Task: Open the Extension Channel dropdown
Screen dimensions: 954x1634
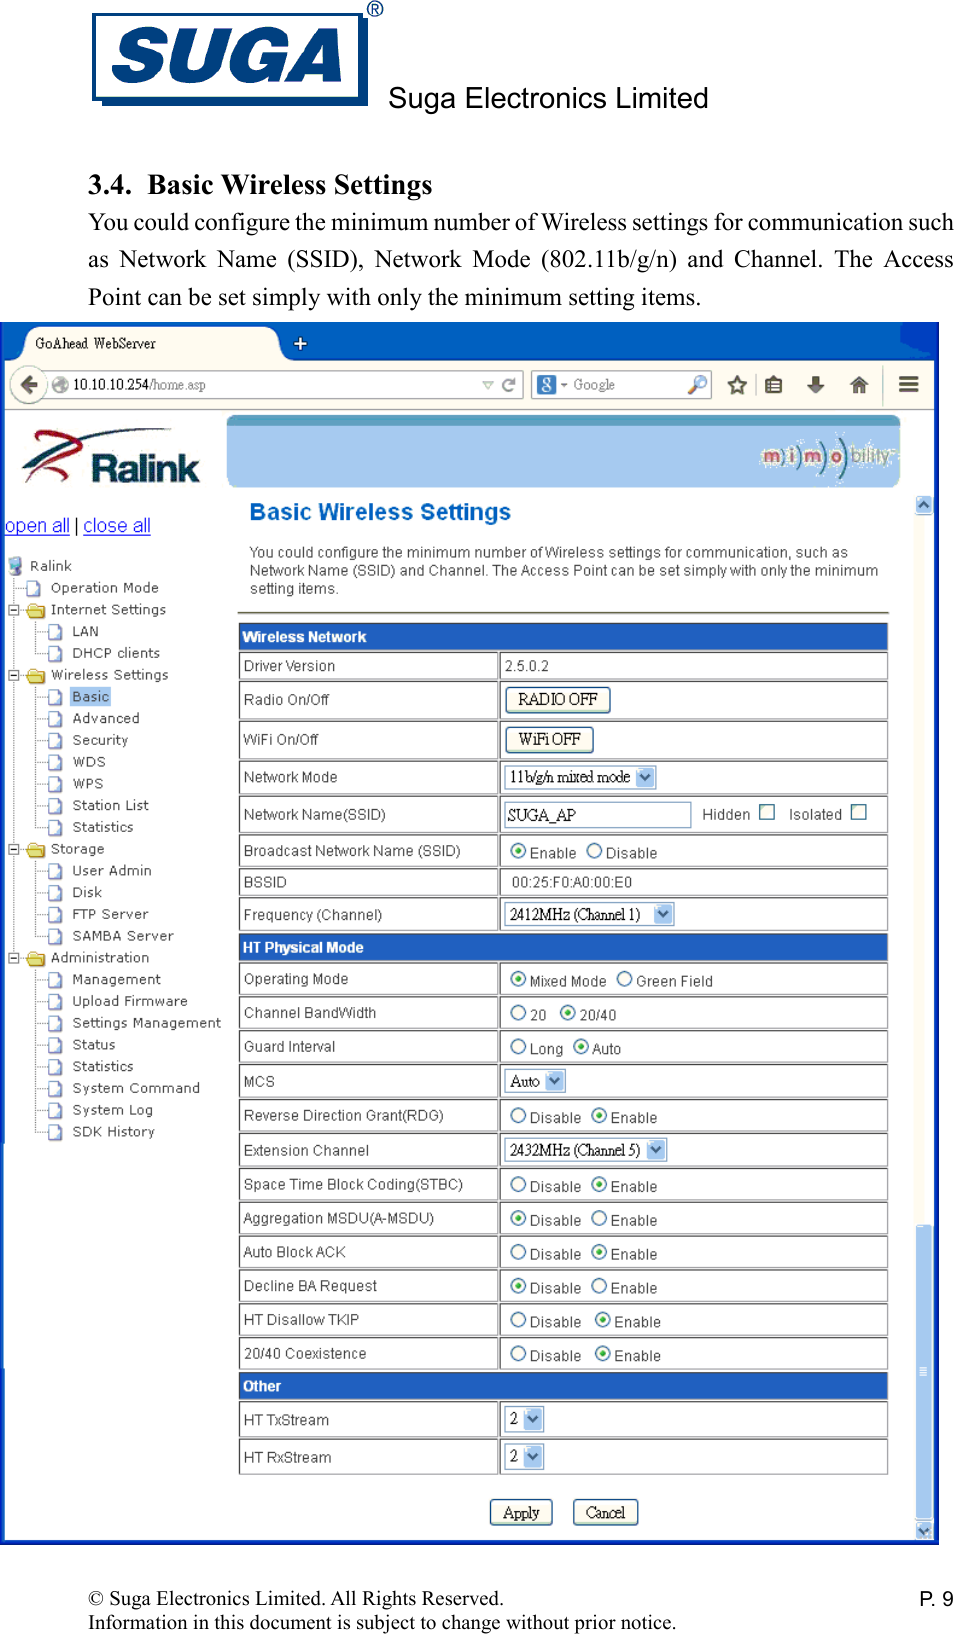Action: tap(585, 1150)
